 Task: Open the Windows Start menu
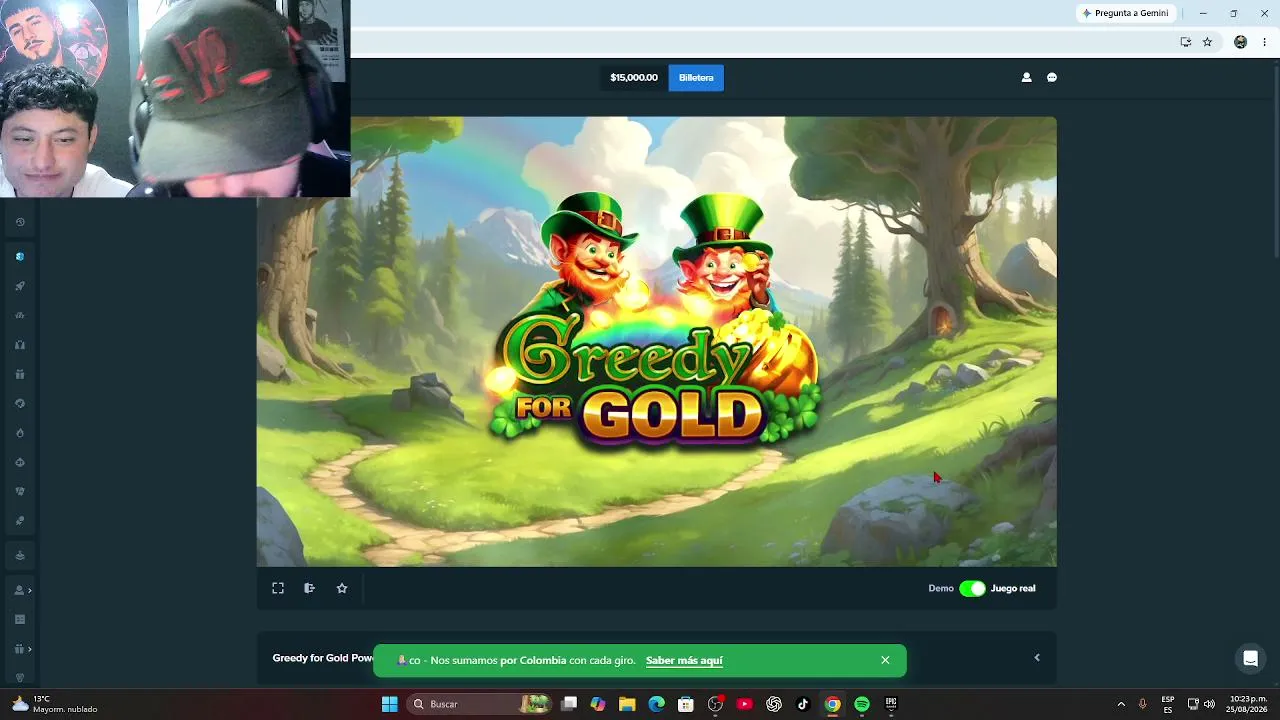click(x=390, y=704)
